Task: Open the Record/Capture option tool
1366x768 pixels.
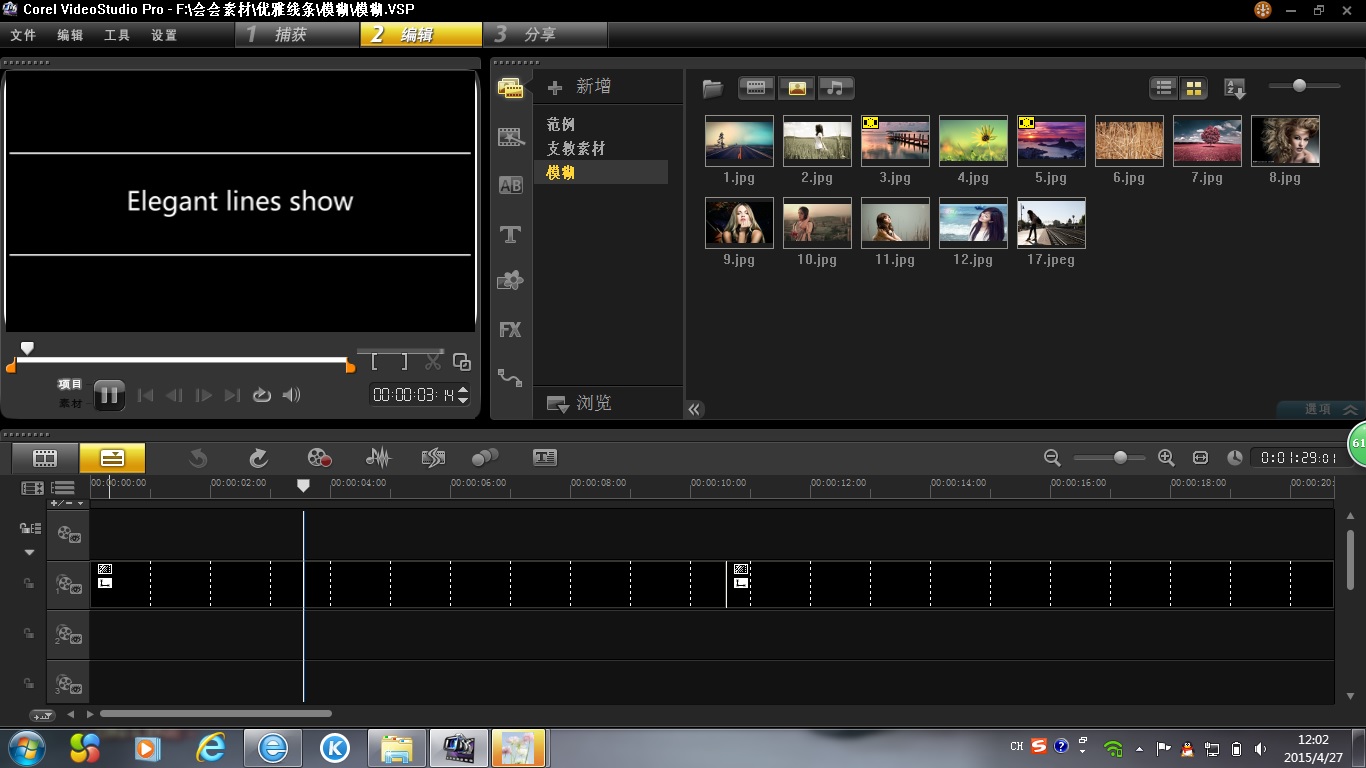Action: click(319, 458)
